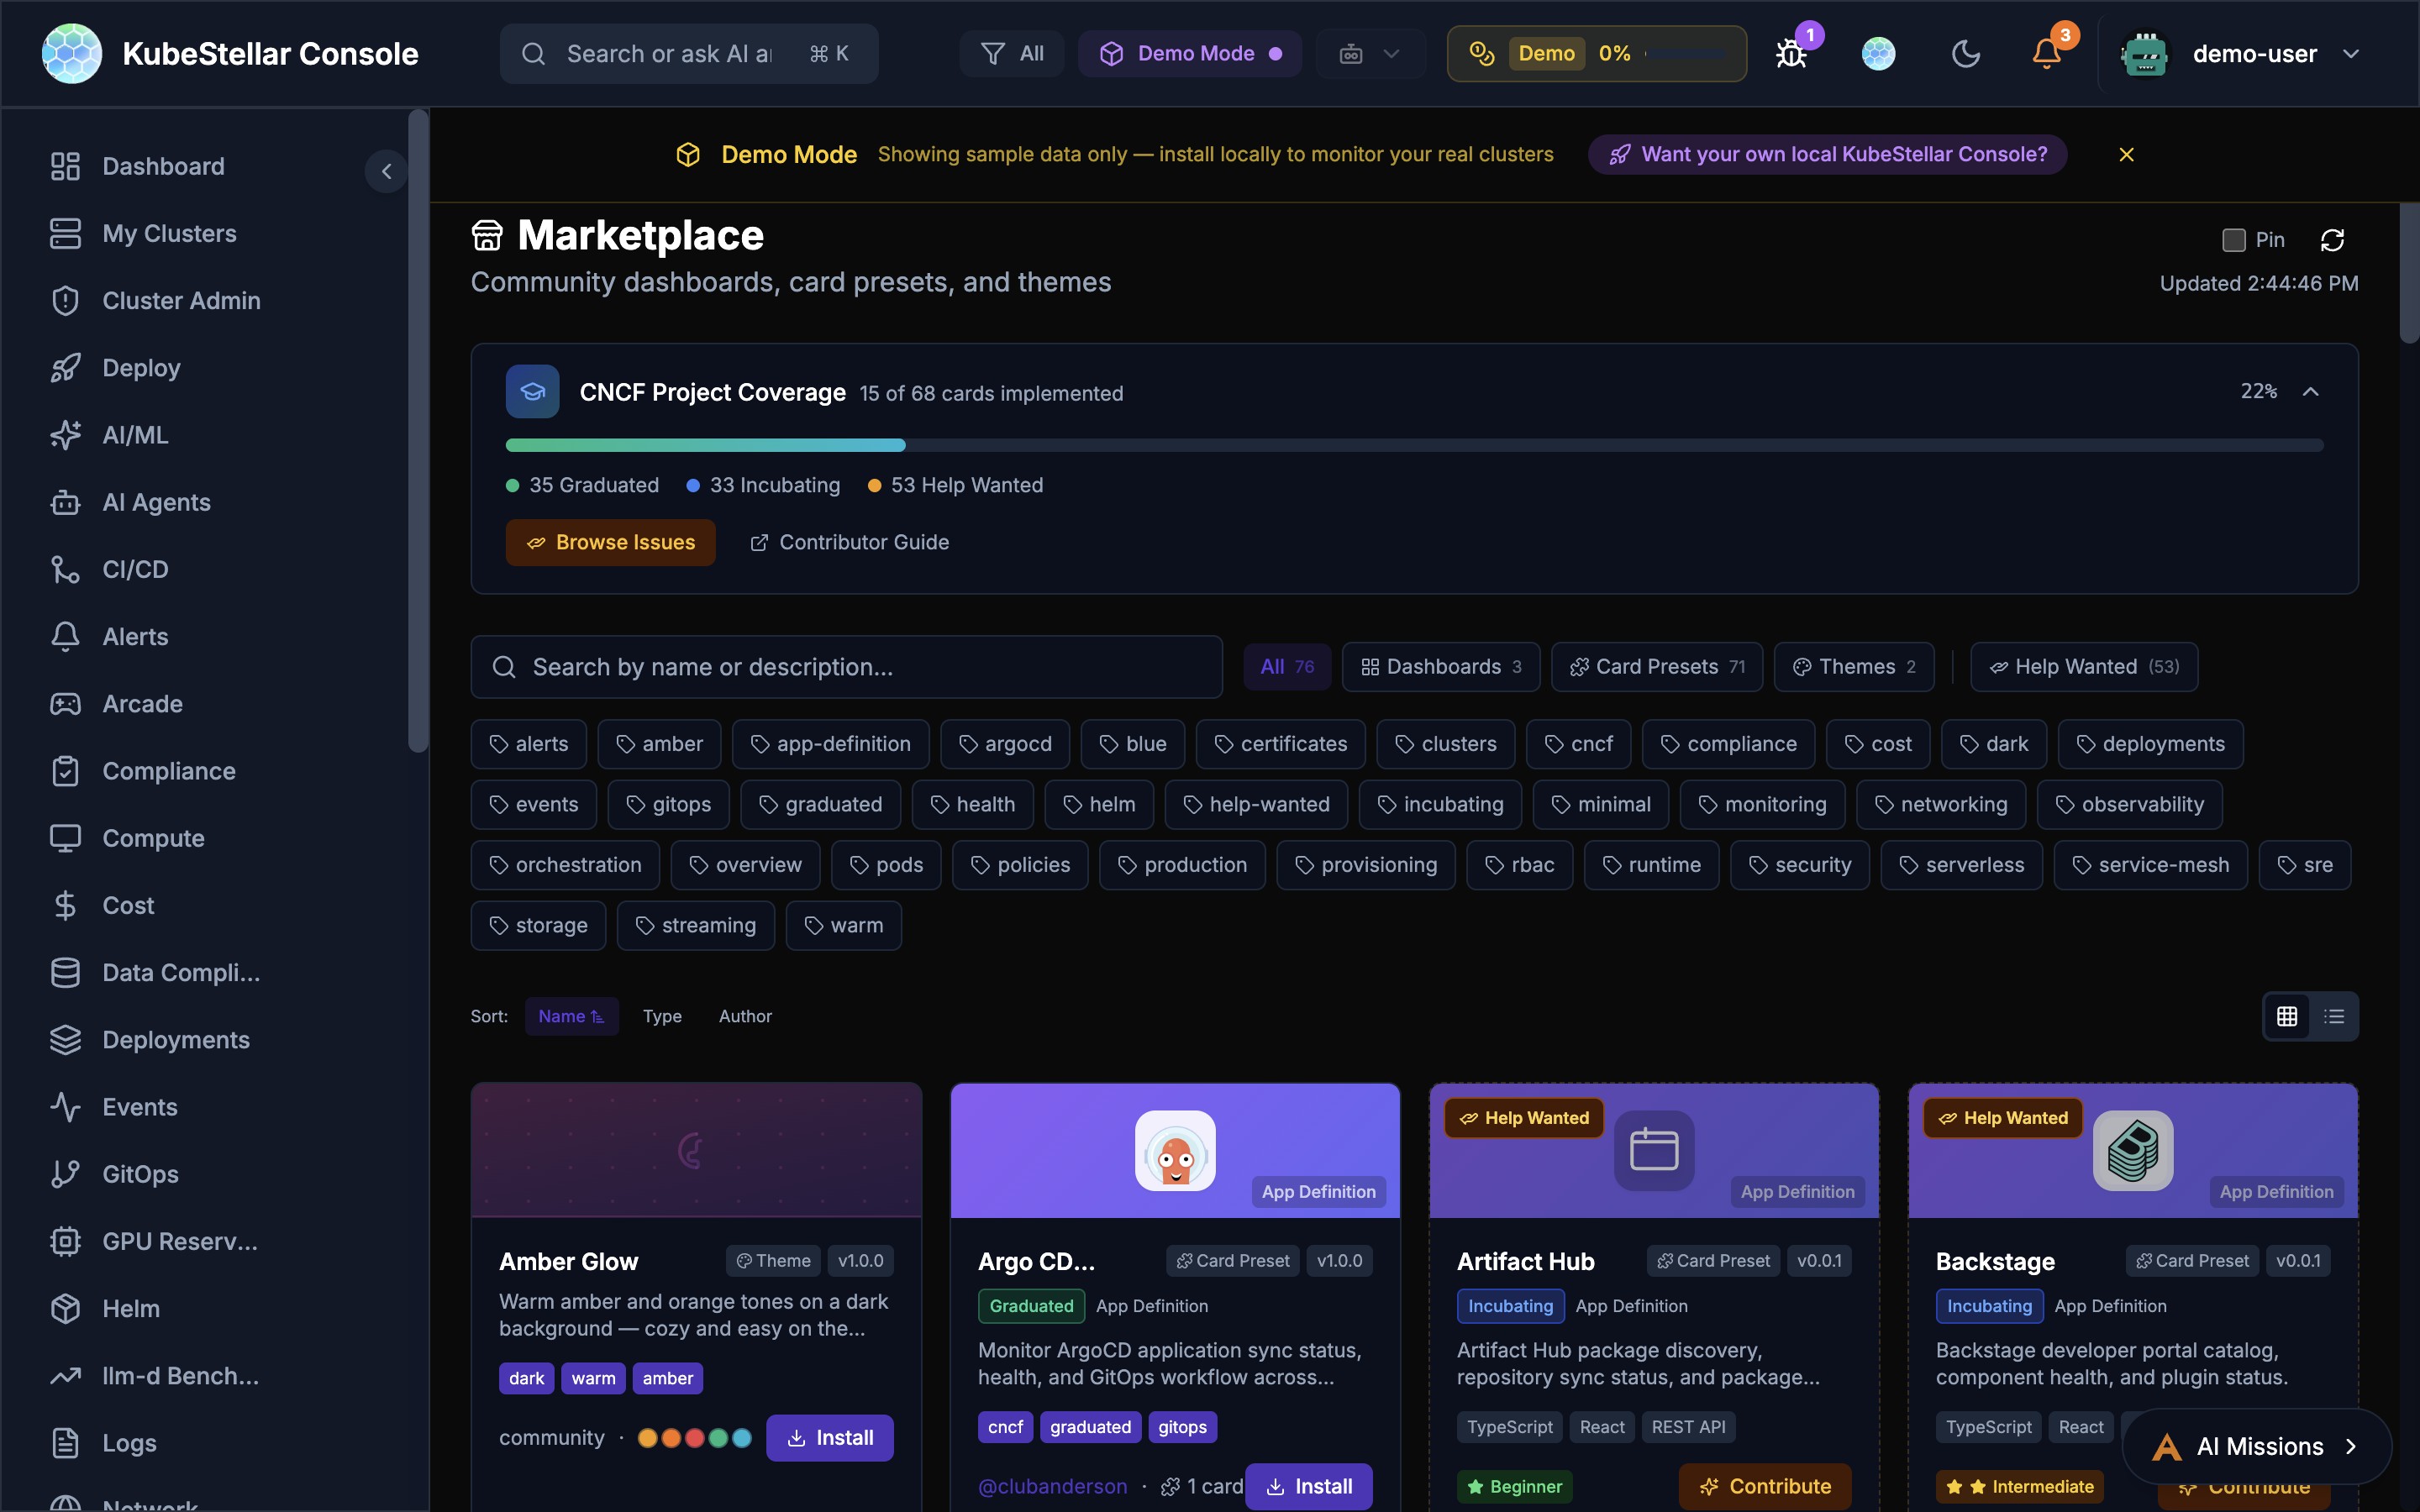
Task: Toggle Demo Mode off
Action: pos(1189,53)
